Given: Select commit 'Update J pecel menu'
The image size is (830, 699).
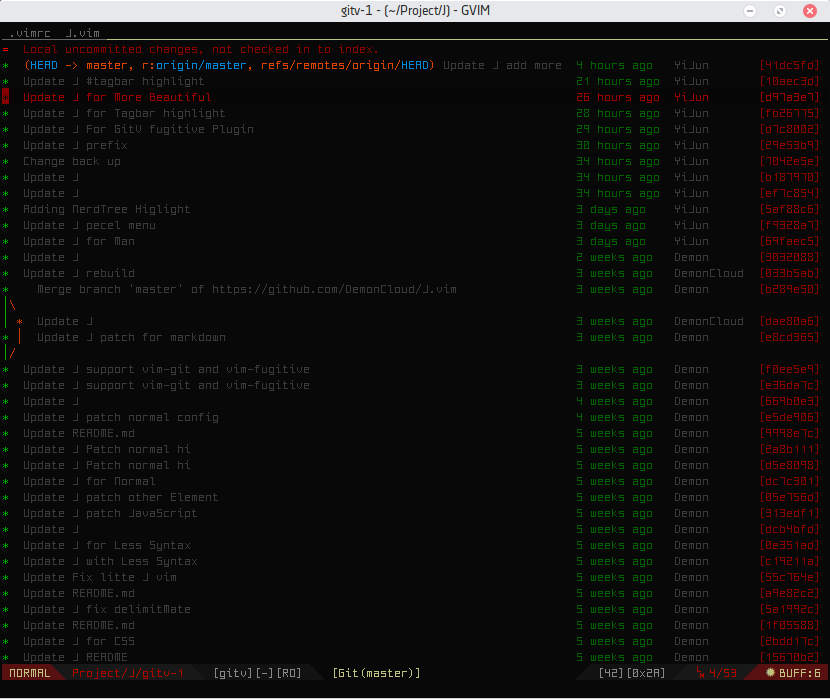Looking at the screenshot, I should [x=89, y=225].
